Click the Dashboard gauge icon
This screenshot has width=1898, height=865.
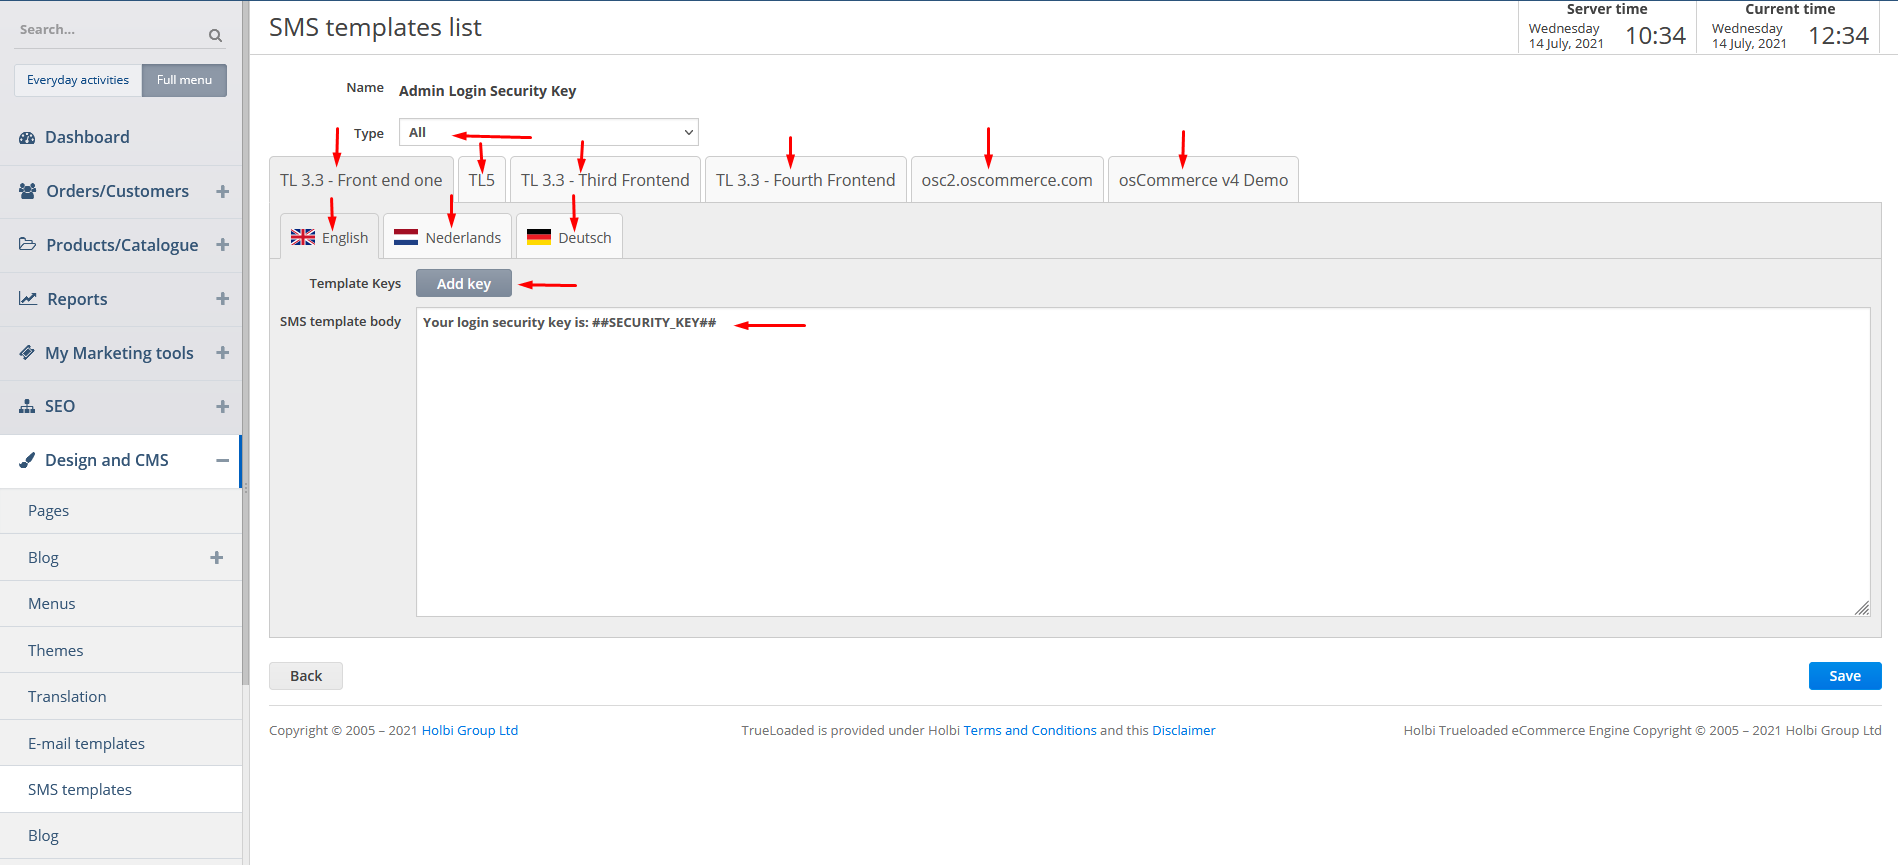(x=27, y=138)
